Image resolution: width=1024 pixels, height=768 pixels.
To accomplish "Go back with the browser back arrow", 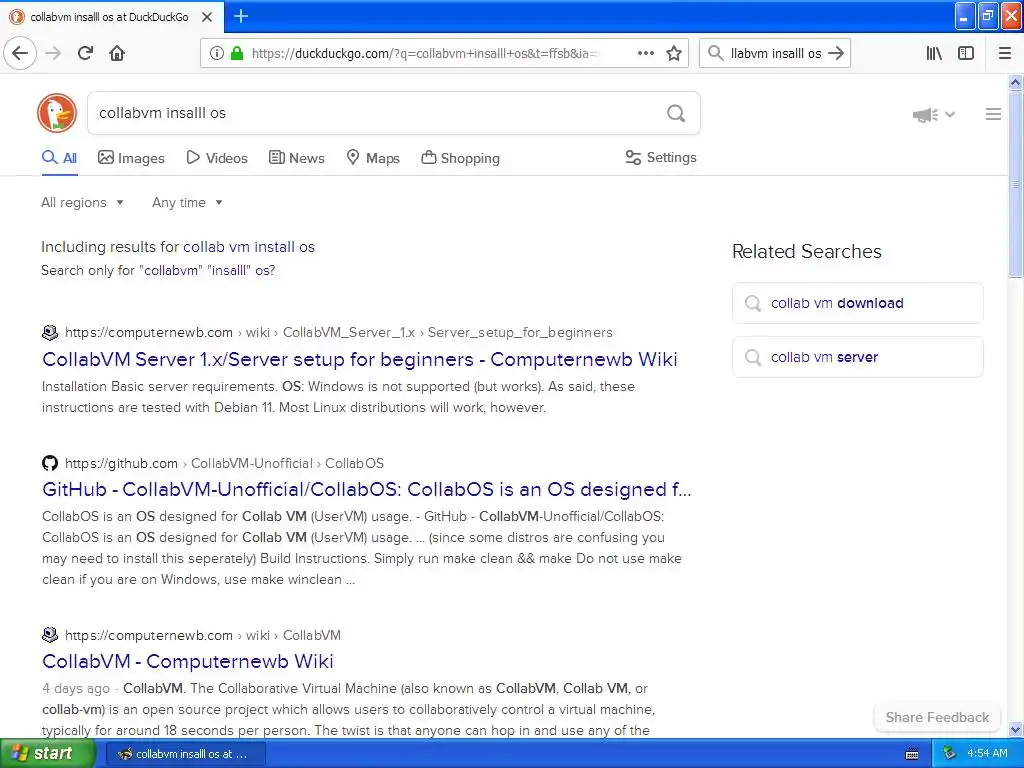I will tap(20, 53).
